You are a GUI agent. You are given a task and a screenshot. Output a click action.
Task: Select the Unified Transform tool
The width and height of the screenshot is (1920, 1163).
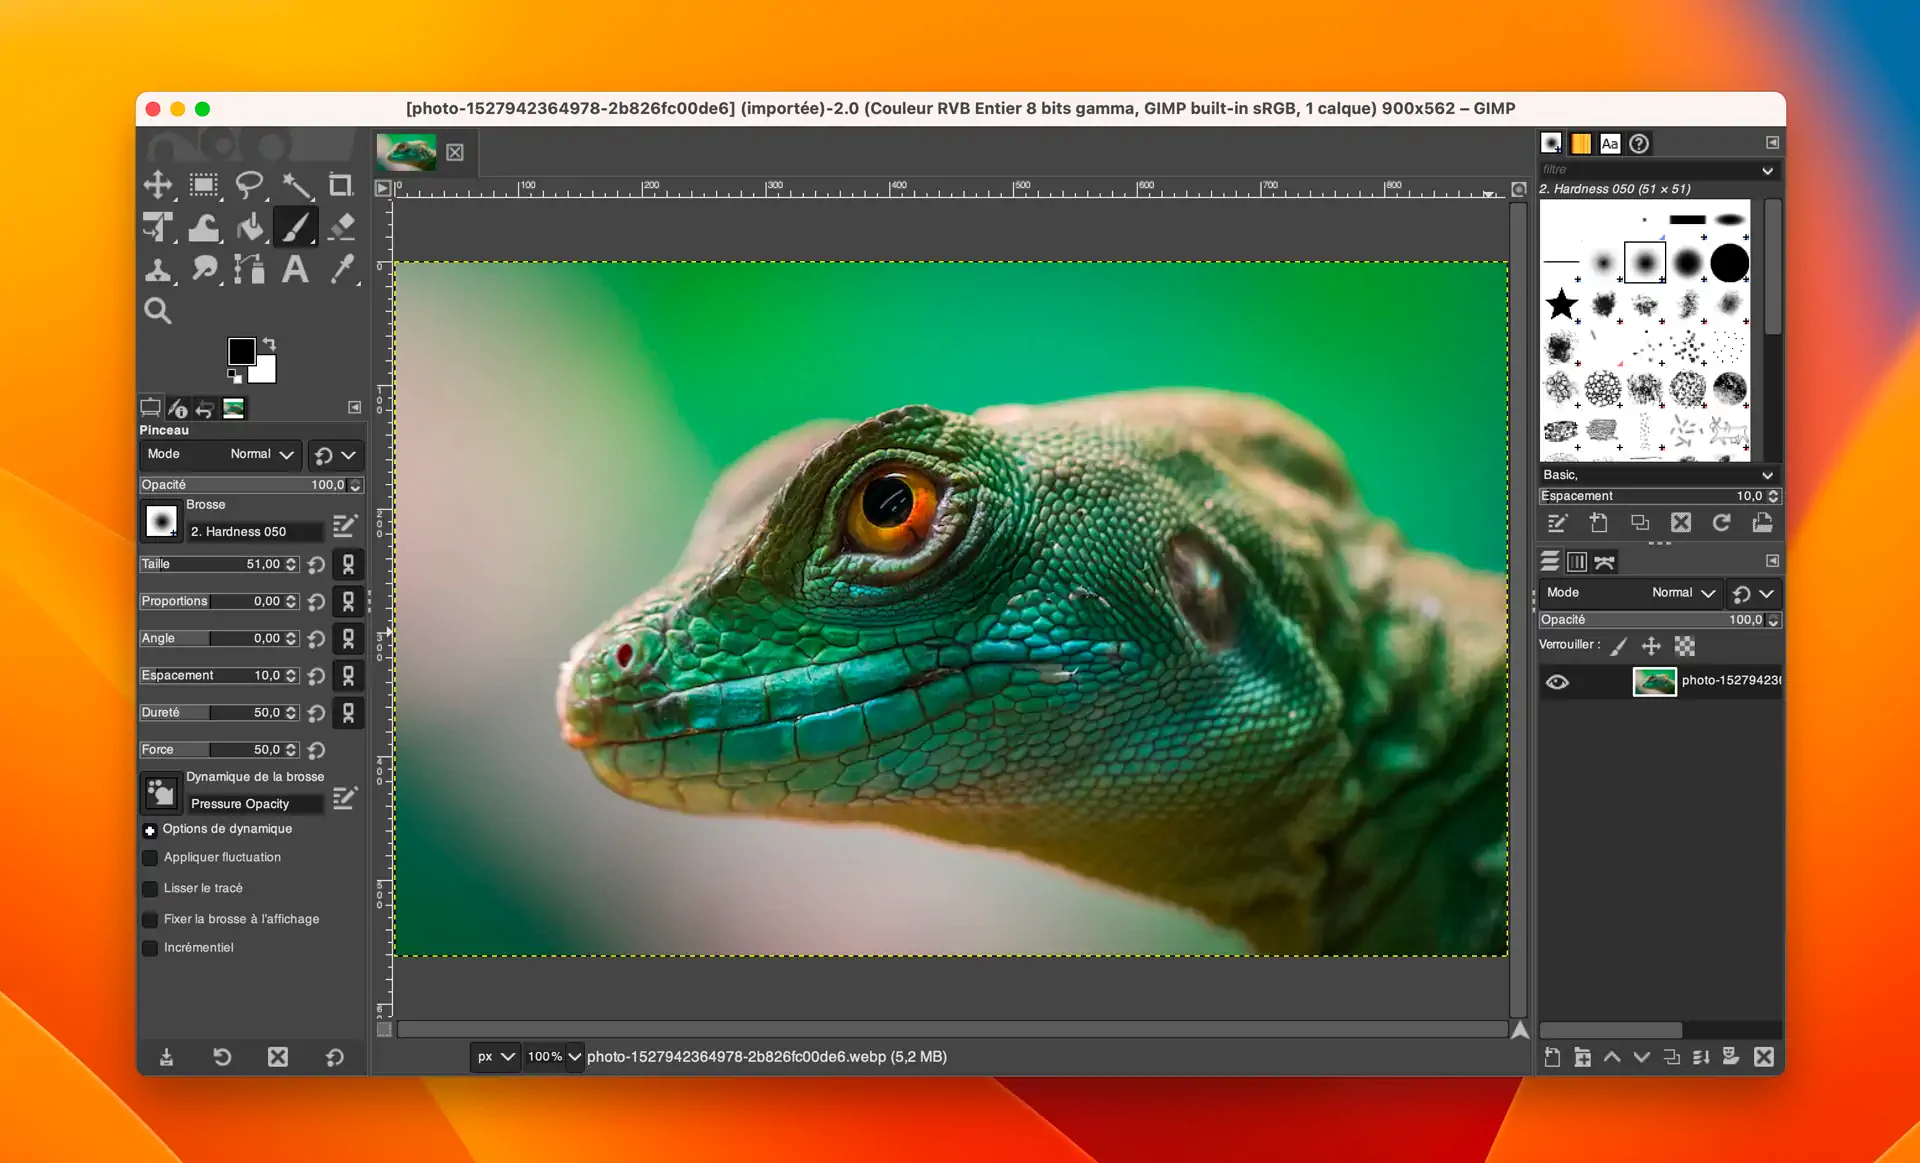(x=157, y=227)
